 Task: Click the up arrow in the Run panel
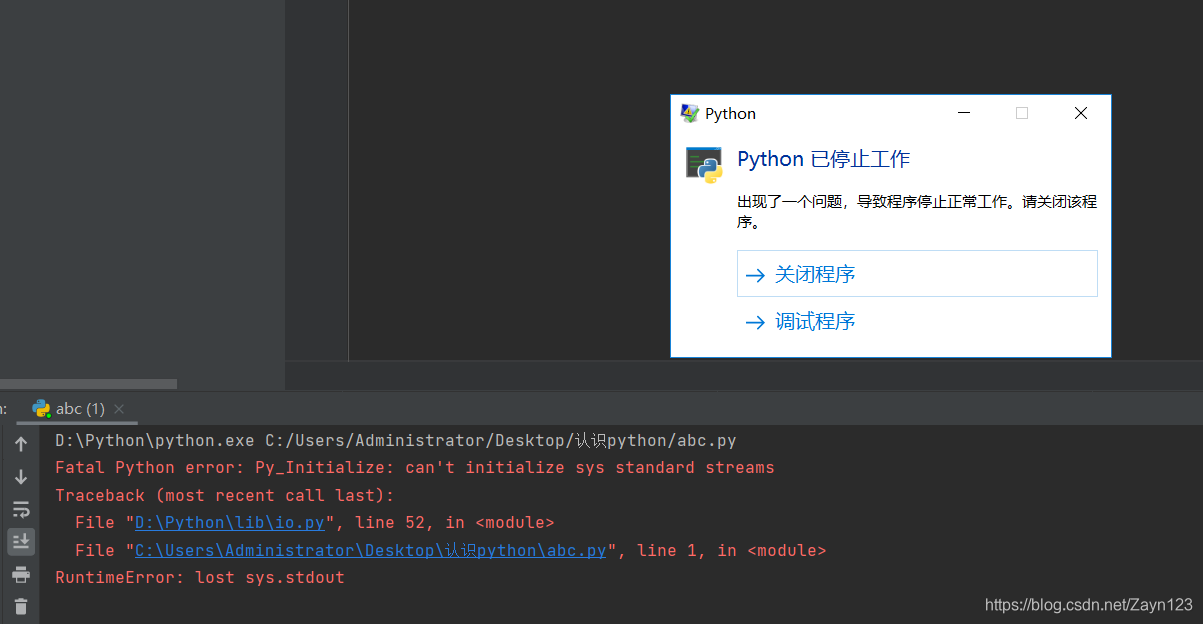pyautogui.click(x=21, y=444)
